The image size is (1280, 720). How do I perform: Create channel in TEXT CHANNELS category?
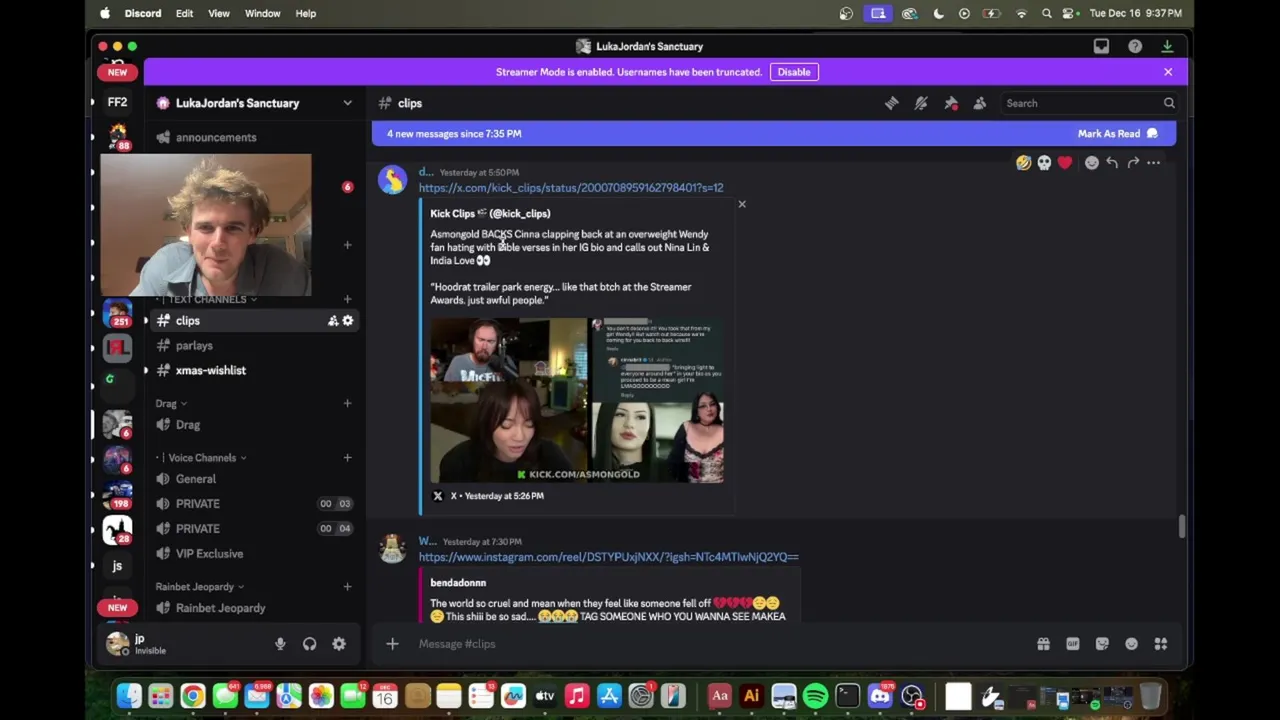[x=347, y=299]
